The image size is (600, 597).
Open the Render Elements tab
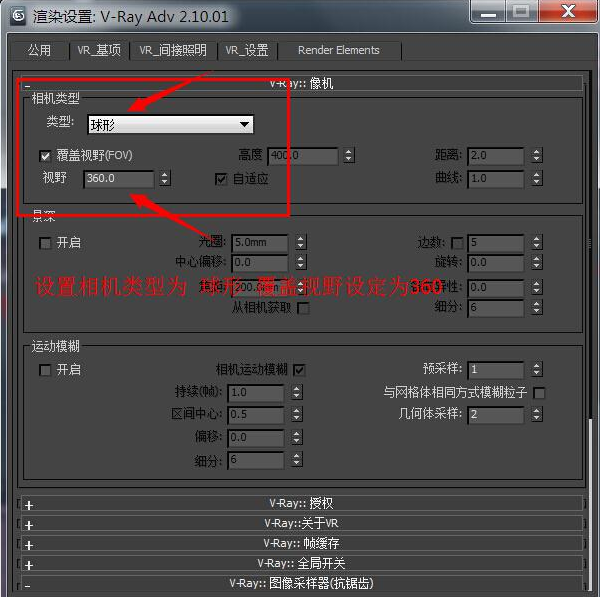pos(339,50)
